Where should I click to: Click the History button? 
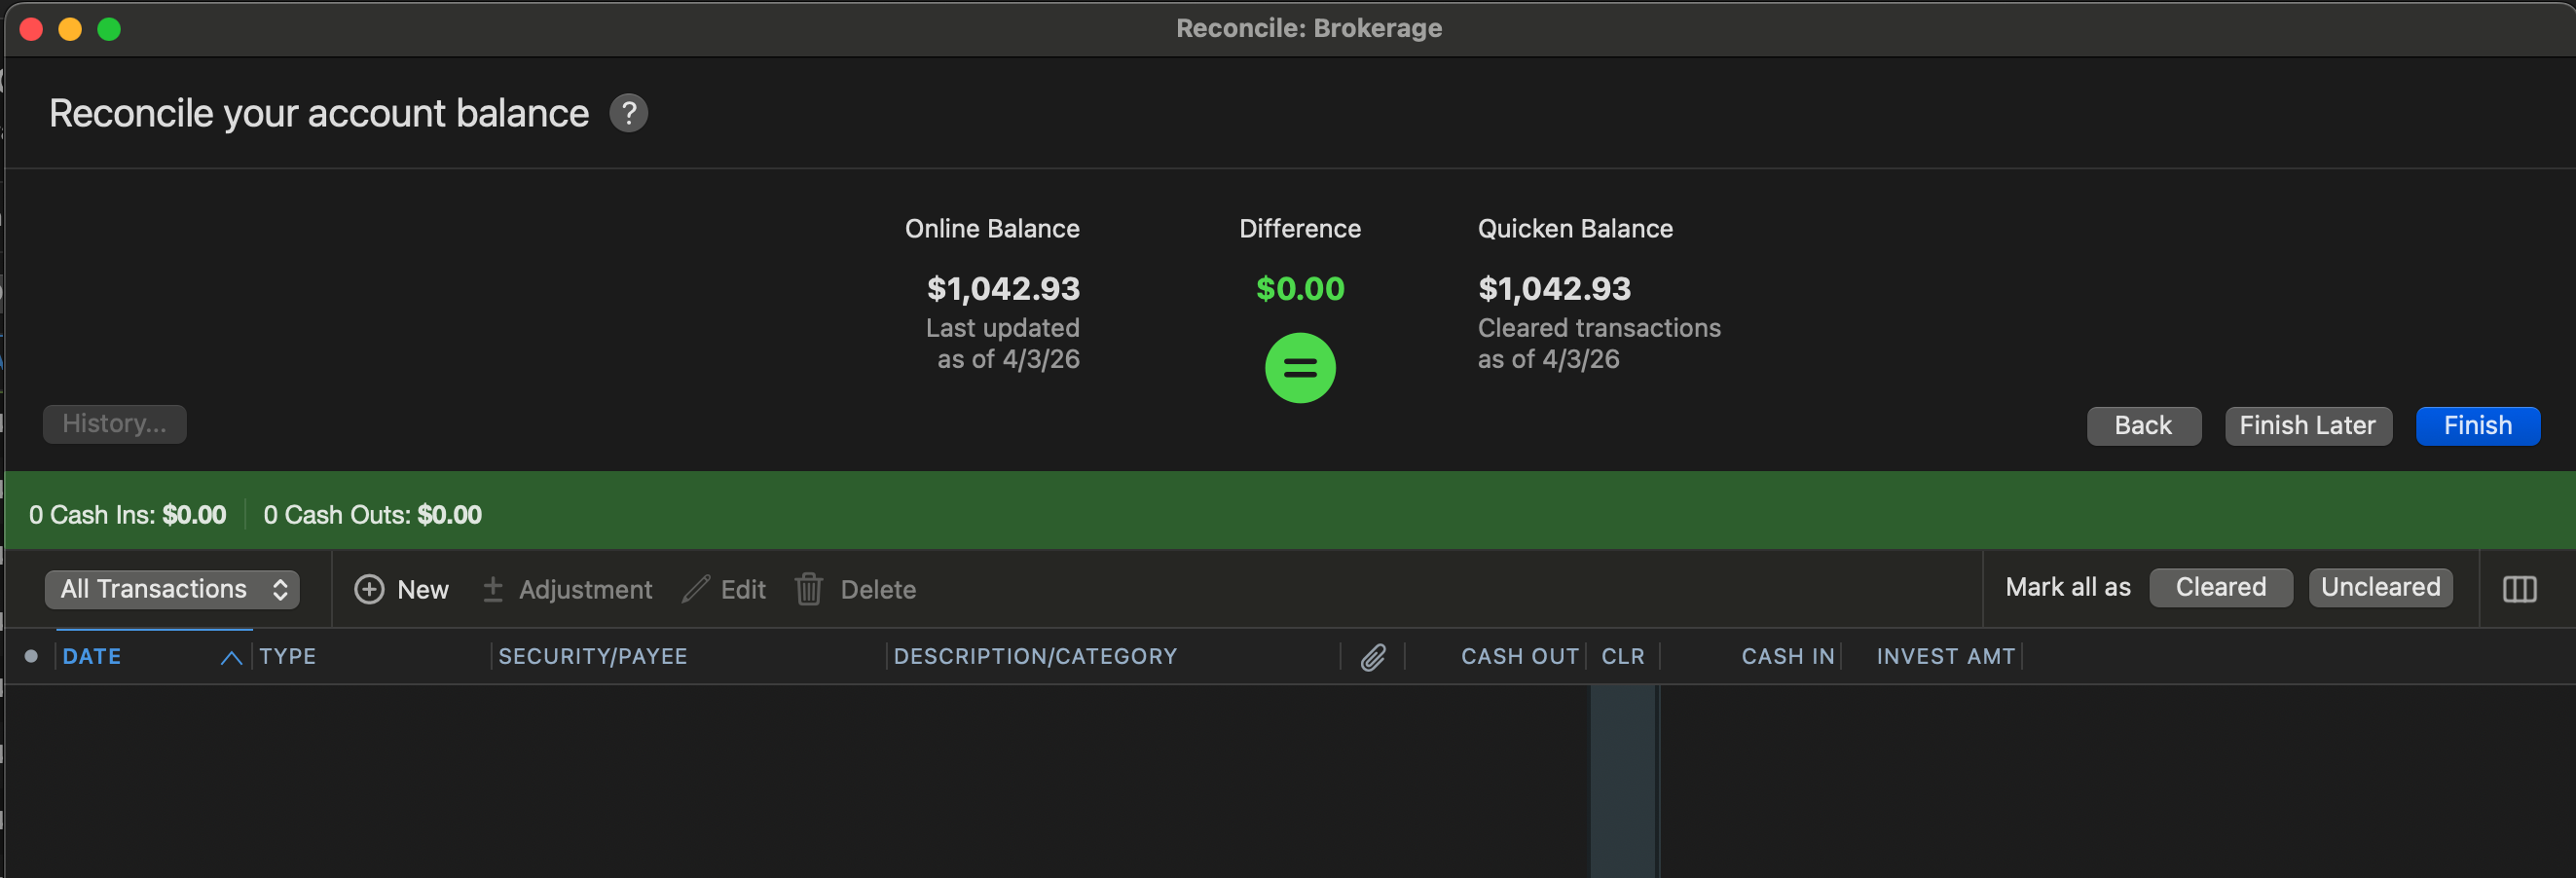(x=114, y=423)
